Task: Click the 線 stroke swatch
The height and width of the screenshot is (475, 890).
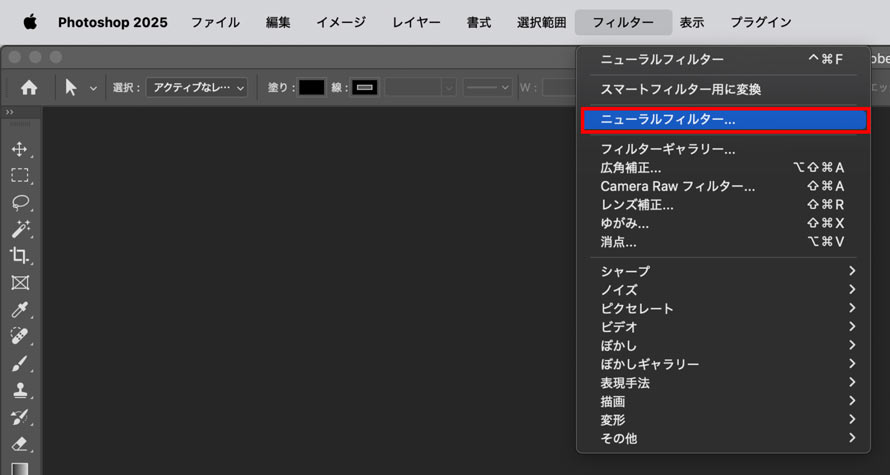Action: click(365, 87)
